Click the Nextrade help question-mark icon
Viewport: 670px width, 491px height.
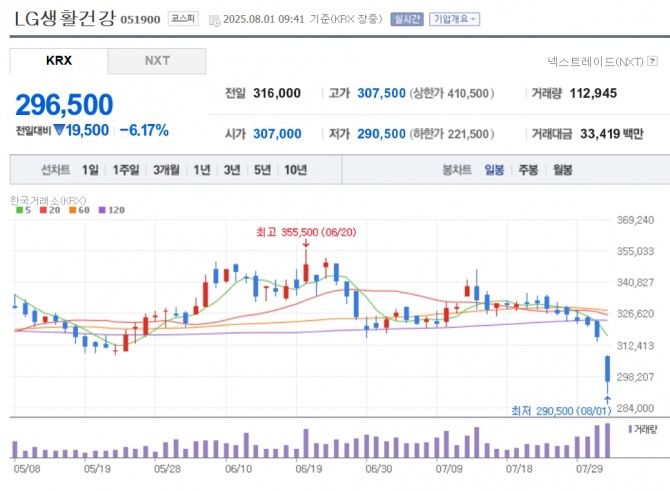(x=652, y=61)
